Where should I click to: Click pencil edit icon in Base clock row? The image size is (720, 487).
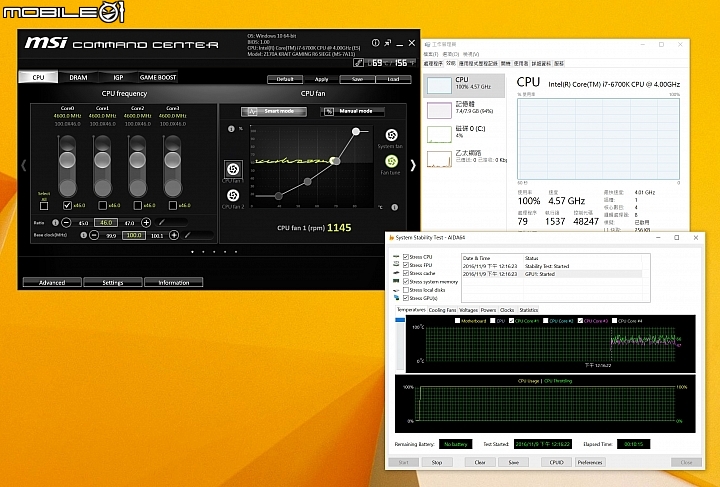coord(187,235)
